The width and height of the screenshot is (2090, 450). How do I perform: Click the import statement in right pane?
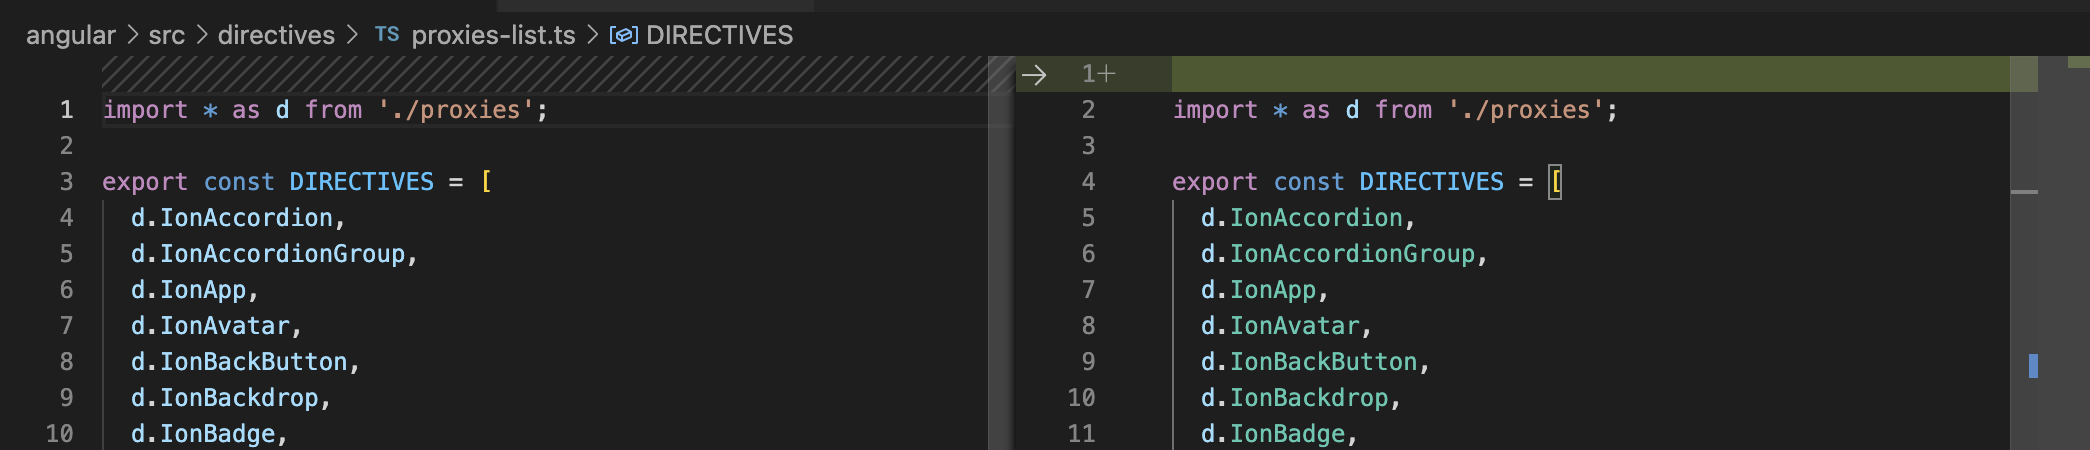[1395, 110]
